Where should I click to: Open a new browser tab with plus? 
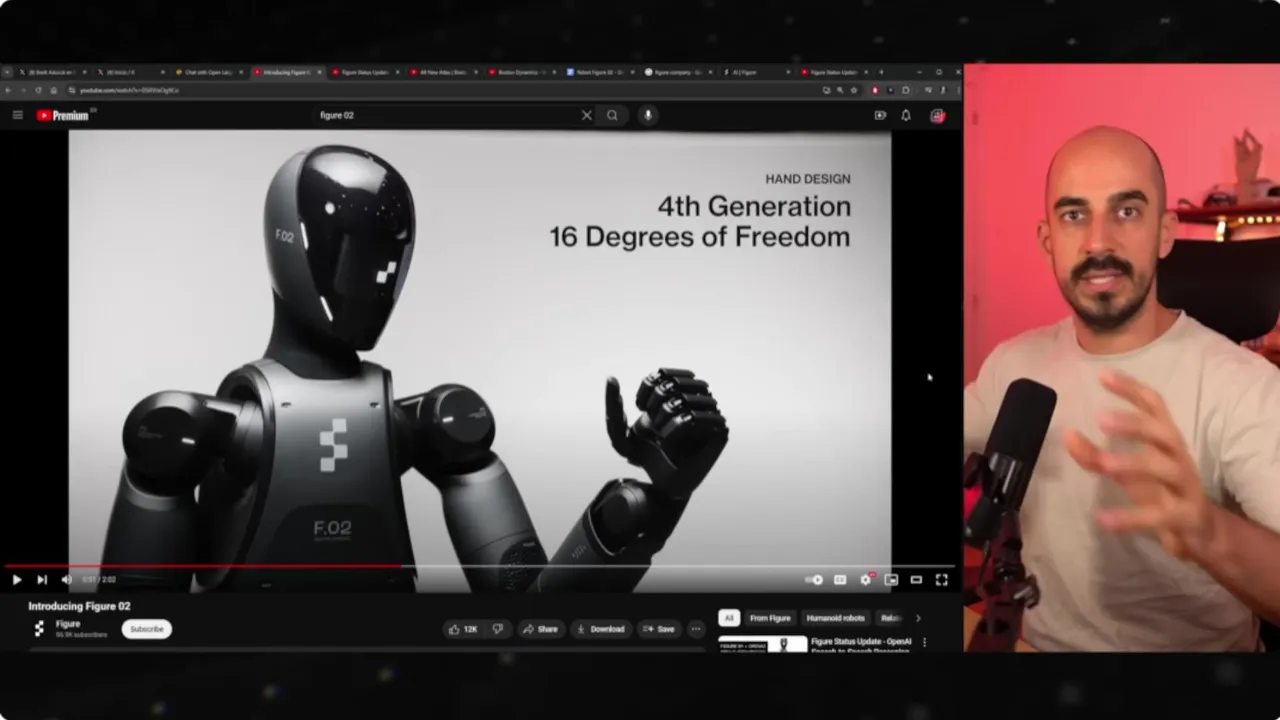click(x=881, y=72)
